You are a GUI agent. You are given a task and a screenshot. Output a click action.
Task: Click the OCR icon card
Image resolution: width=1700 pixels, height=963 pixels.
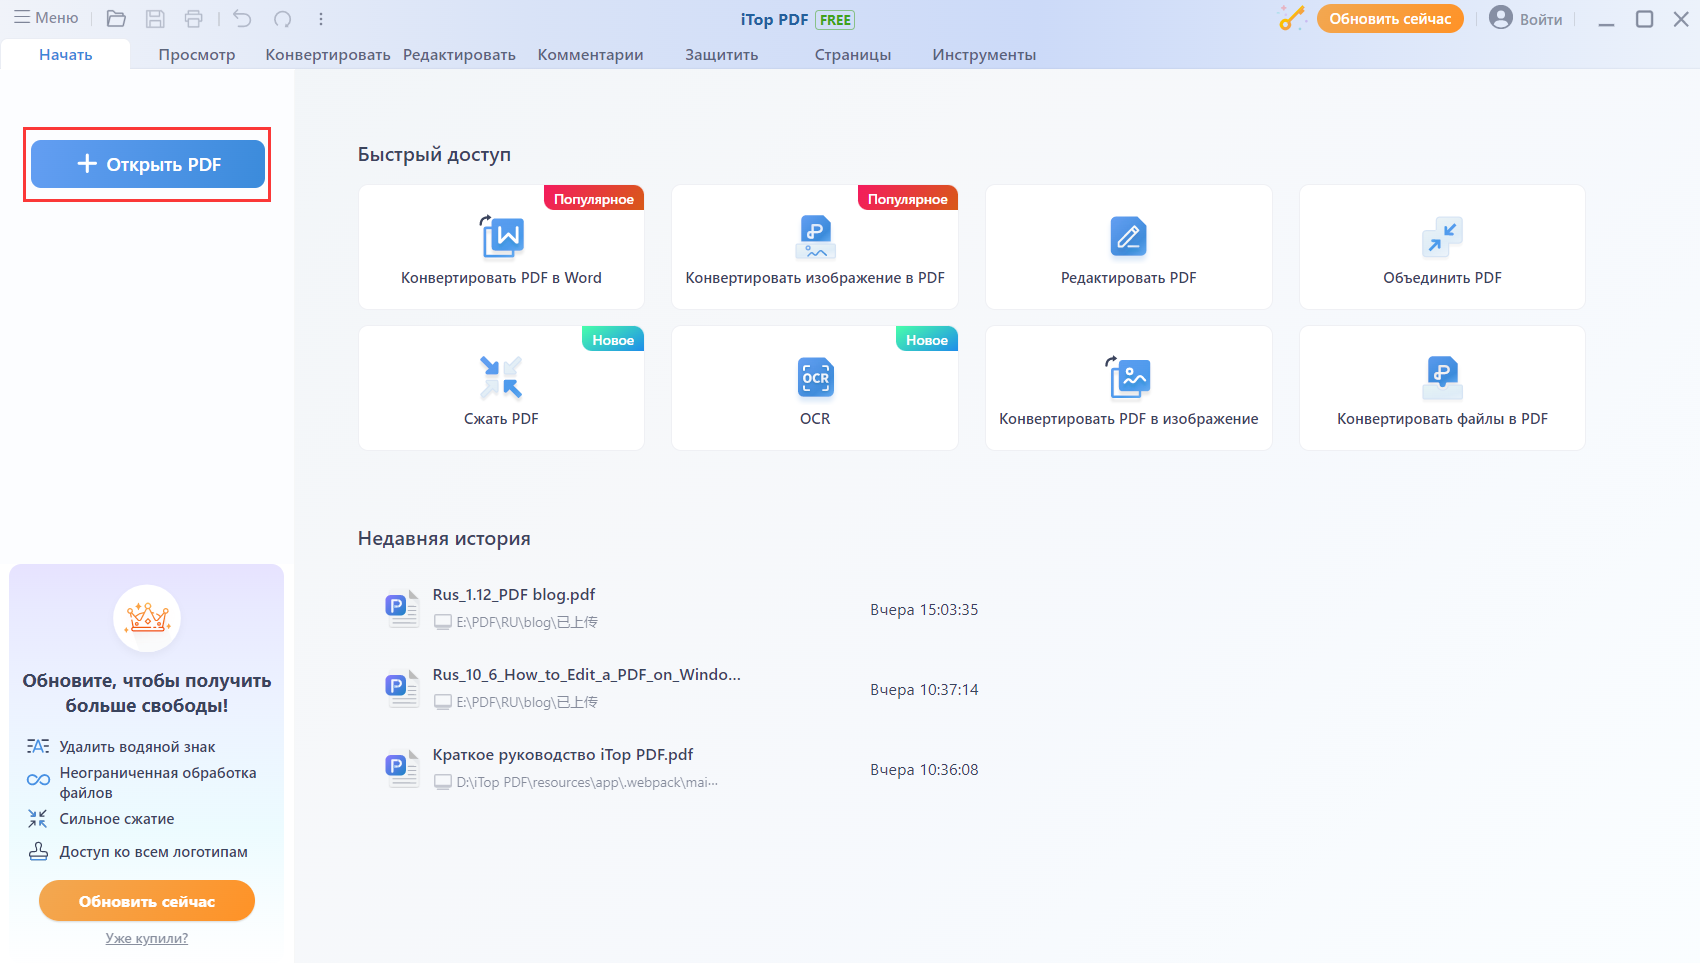tap(815, 388)
